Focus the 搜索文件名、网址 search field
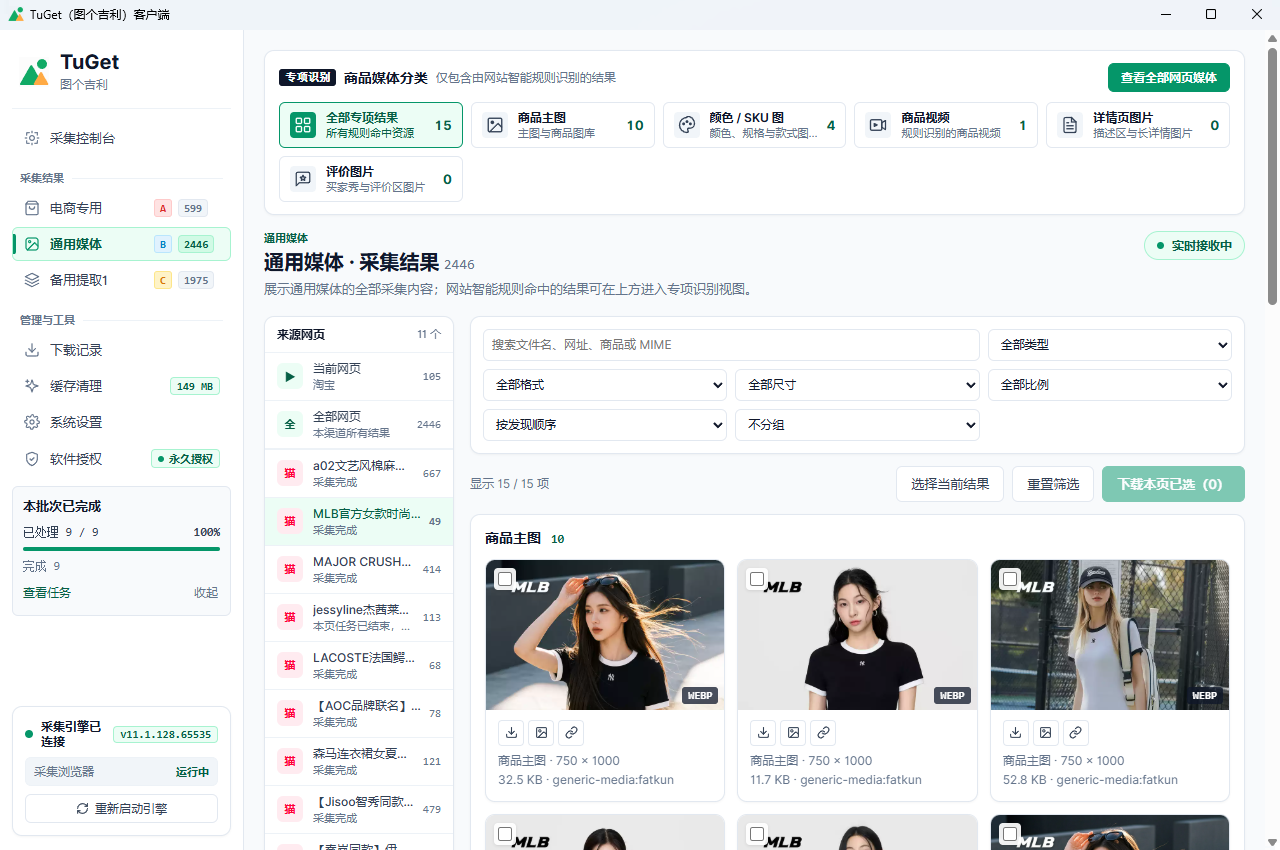1280x850 pixels. point(731,345)
